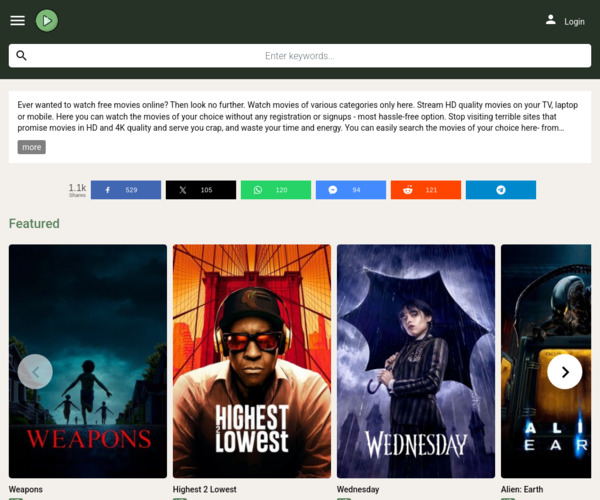Viewport: 600px width, 500px height.
Task: Share on Reddit button showing 121
Action: tap(426, 190)
